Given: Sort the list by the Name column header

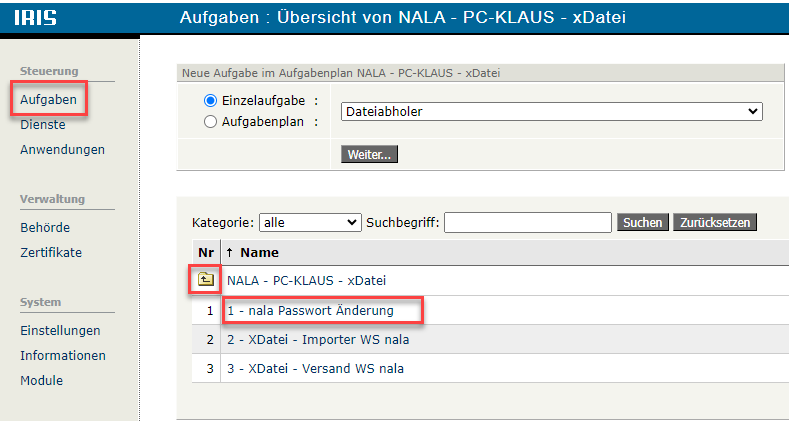Looking at the screenshot, I should coord(259,253).
